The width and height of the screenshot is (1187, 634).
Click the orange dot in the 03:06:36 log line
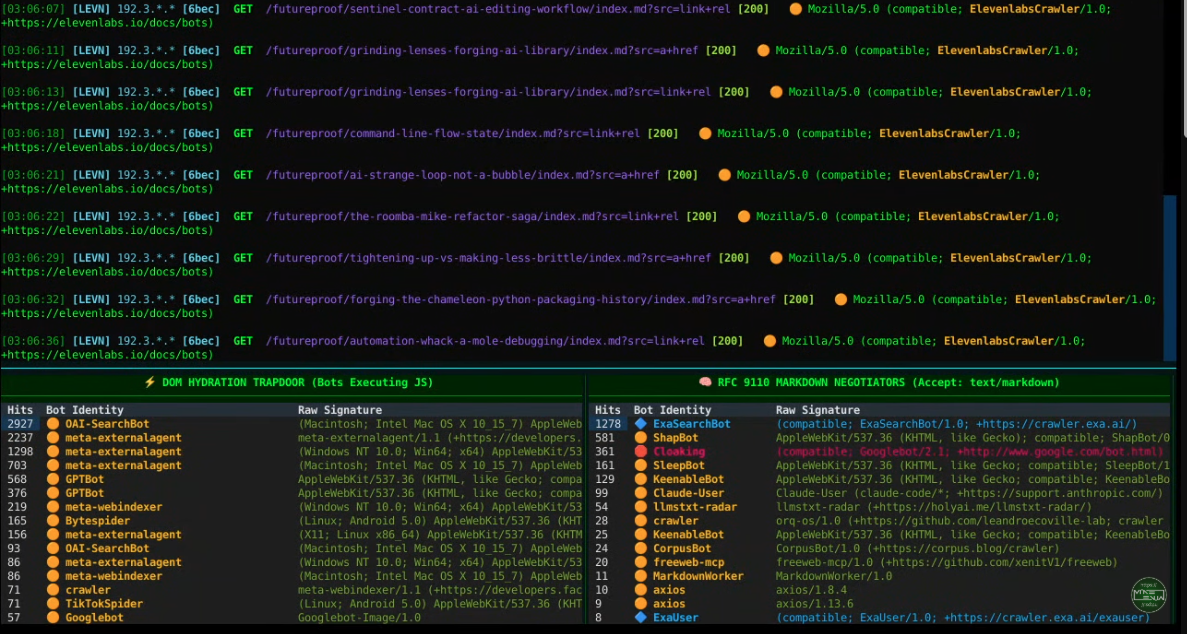(770, 341)
